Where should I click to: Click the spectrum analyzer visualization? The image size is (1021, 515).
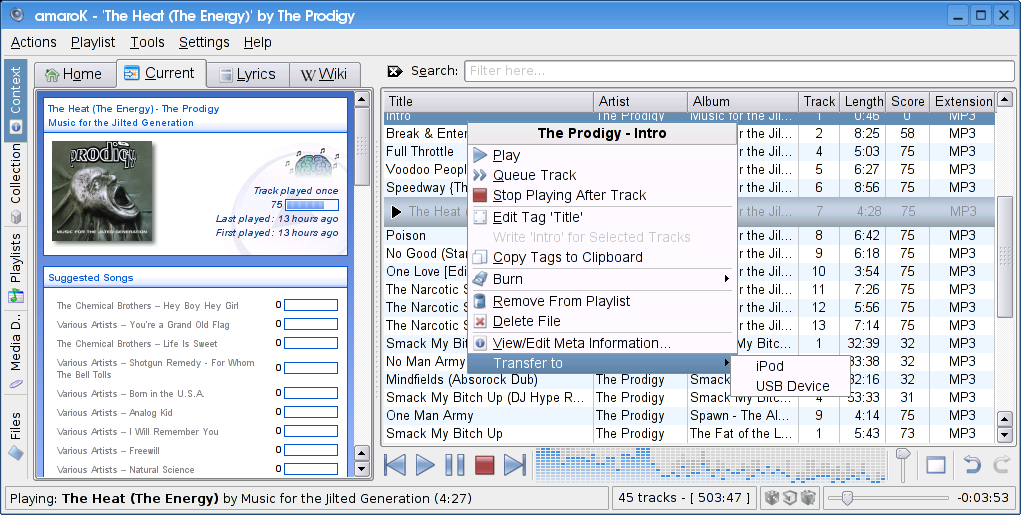click(710, 465)
